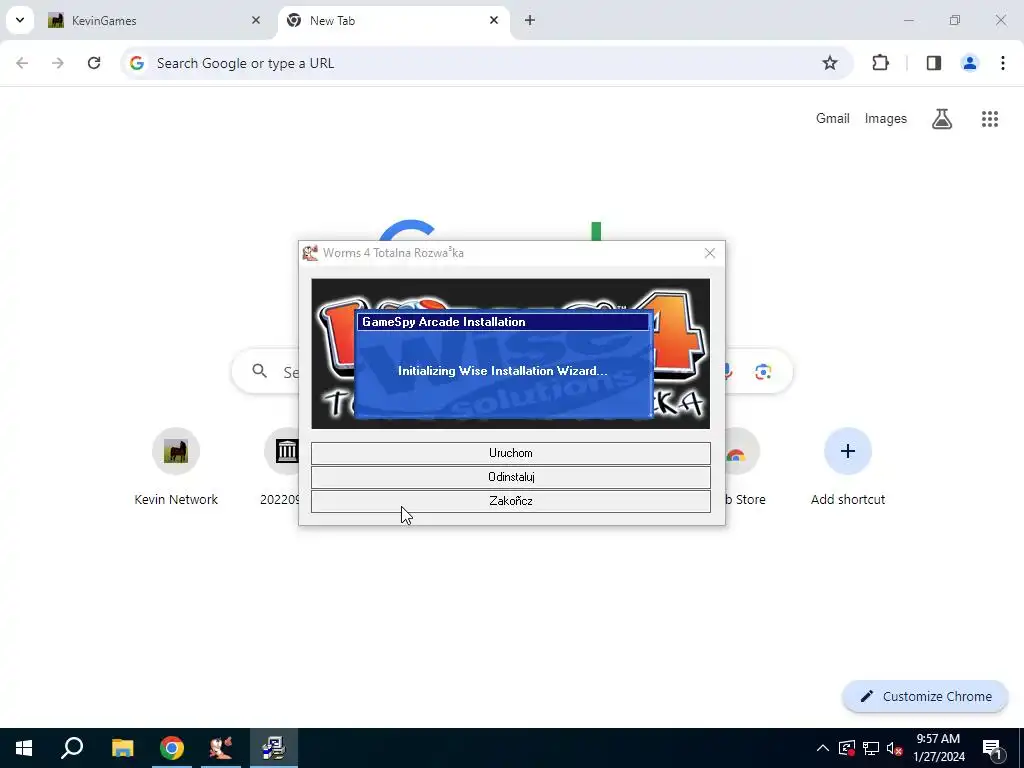
Task: Click search magnifier in Google search box
Action: 260,372
